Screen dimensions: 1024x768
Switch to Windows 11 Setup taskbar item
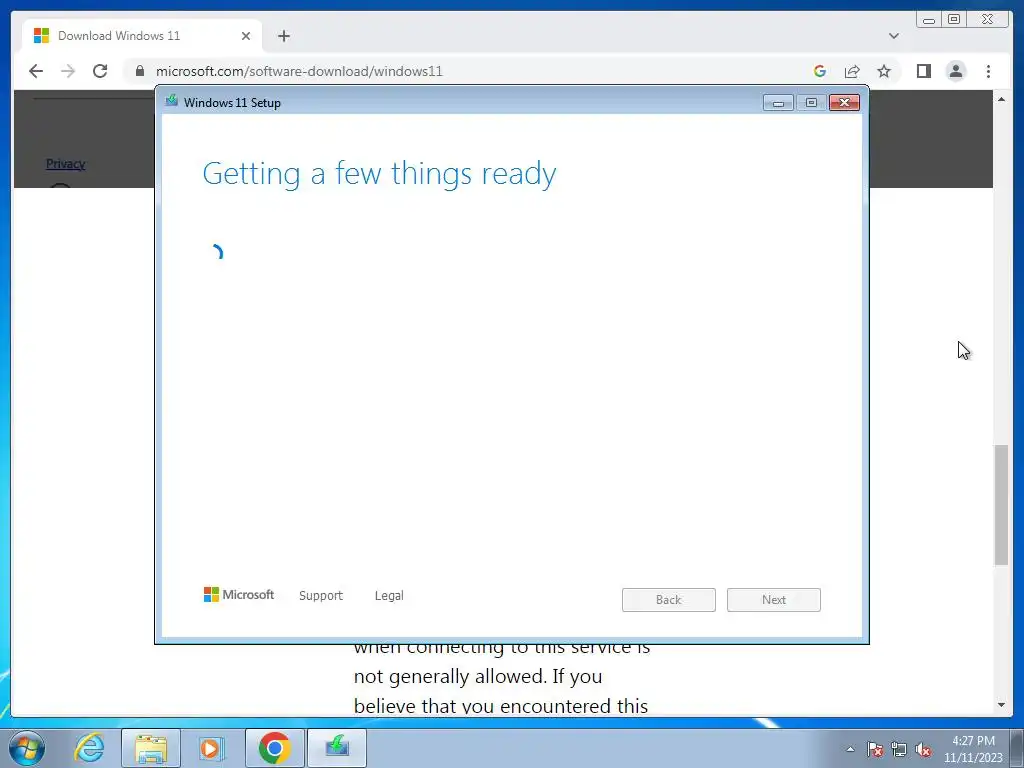(337, 748)
